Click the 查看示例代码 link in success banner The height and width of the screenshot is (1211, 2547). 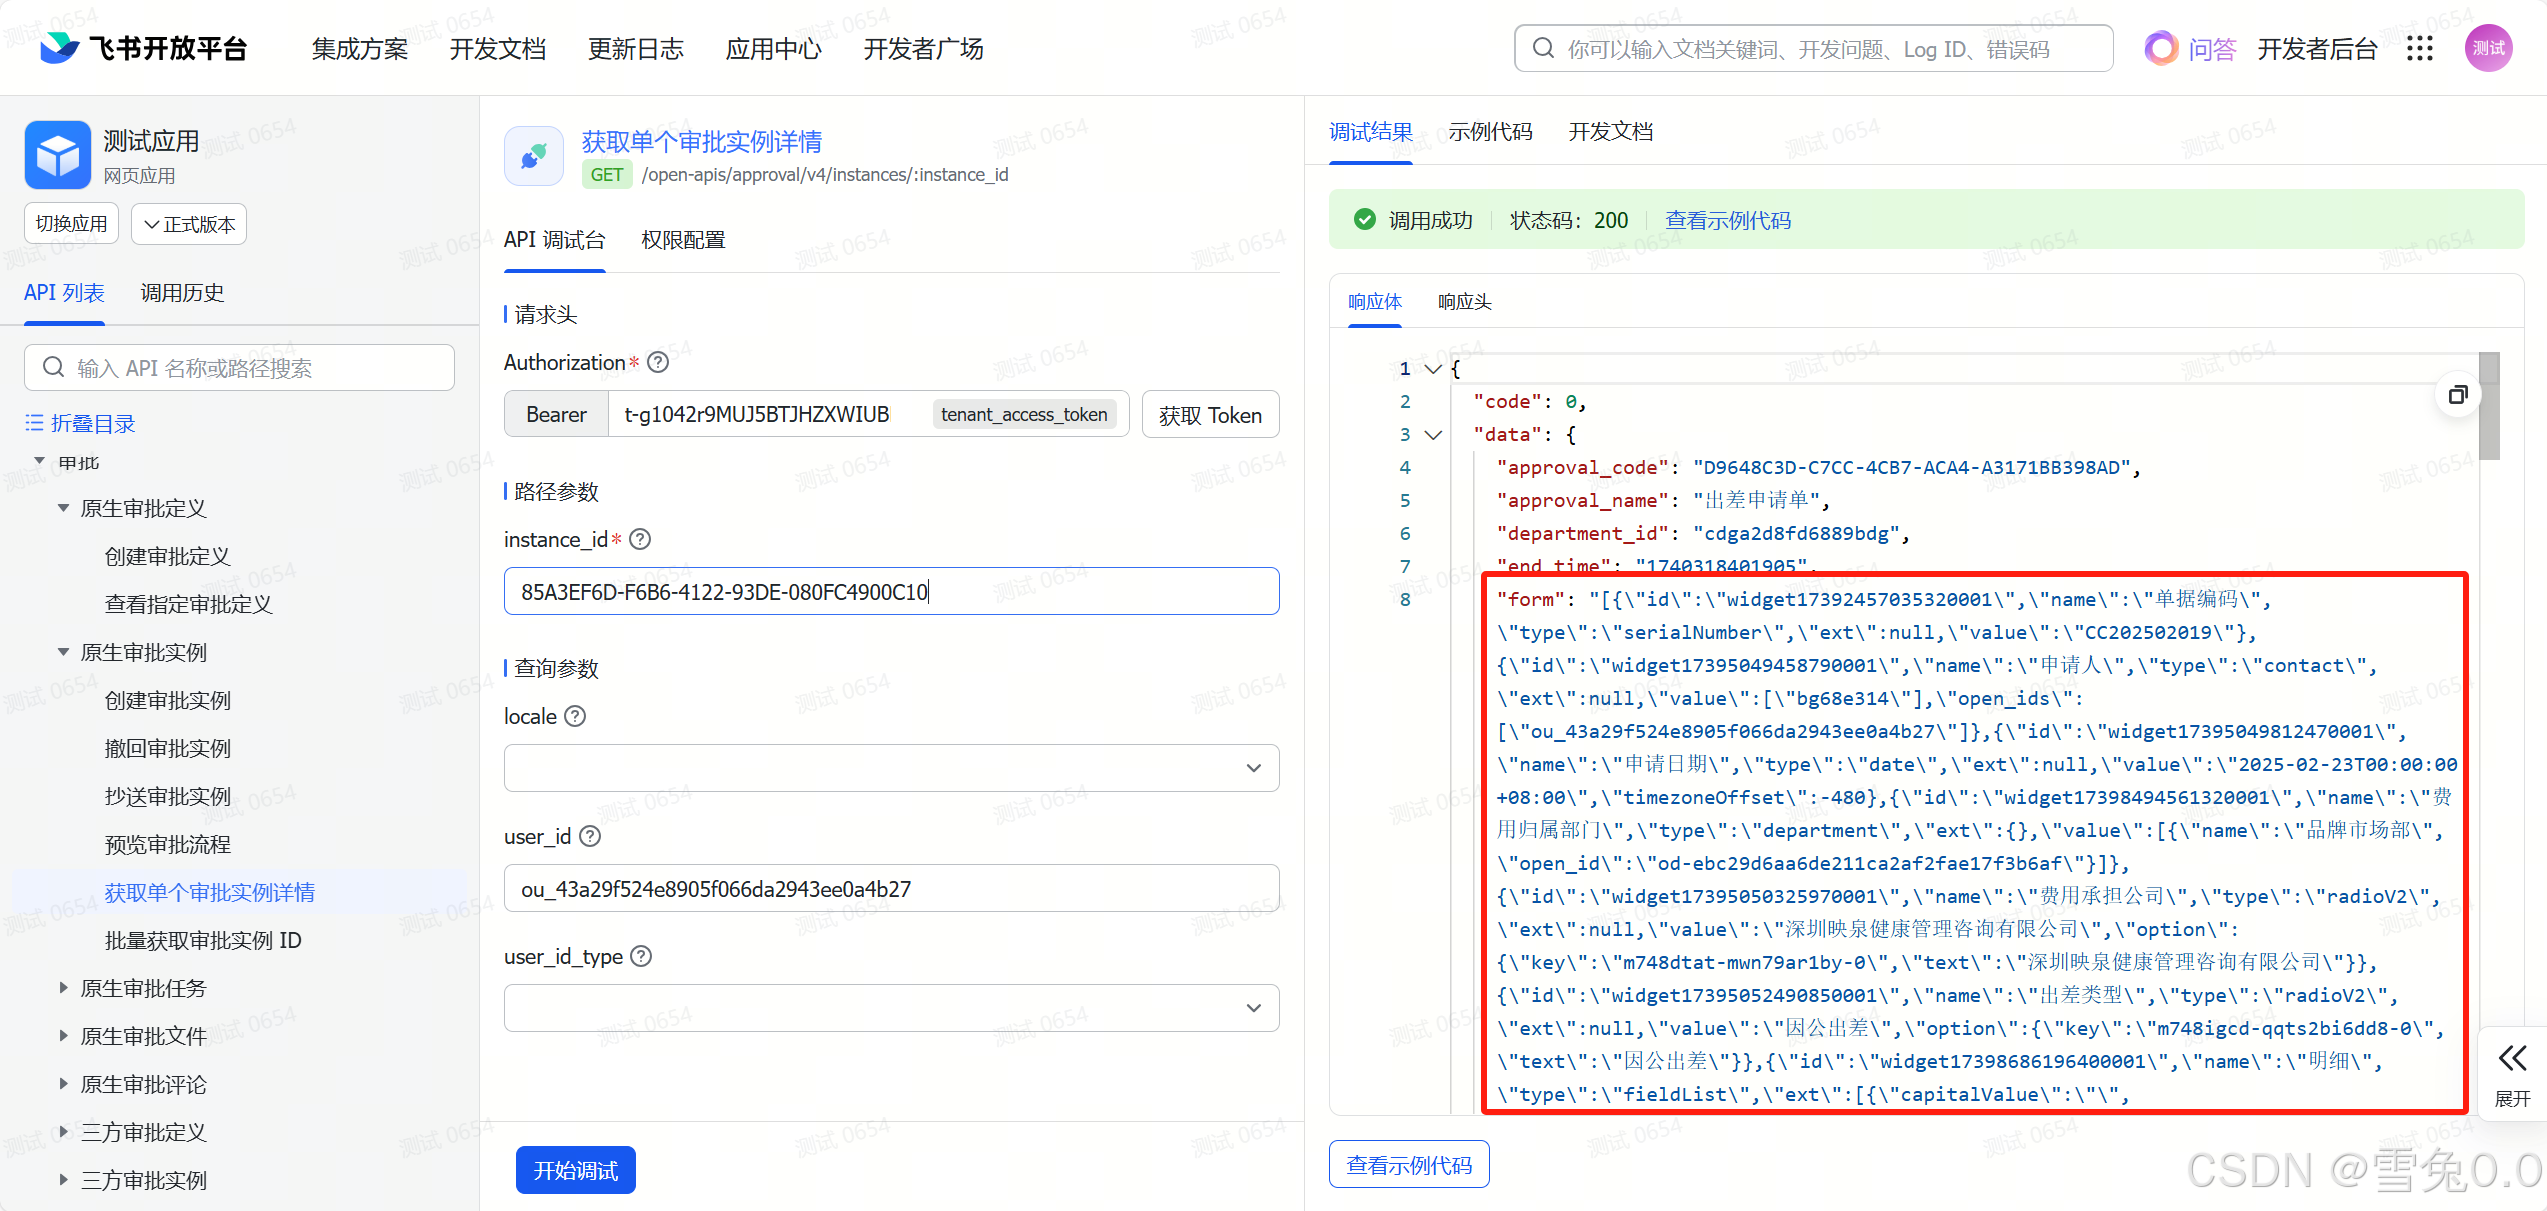click(1728, 220)
